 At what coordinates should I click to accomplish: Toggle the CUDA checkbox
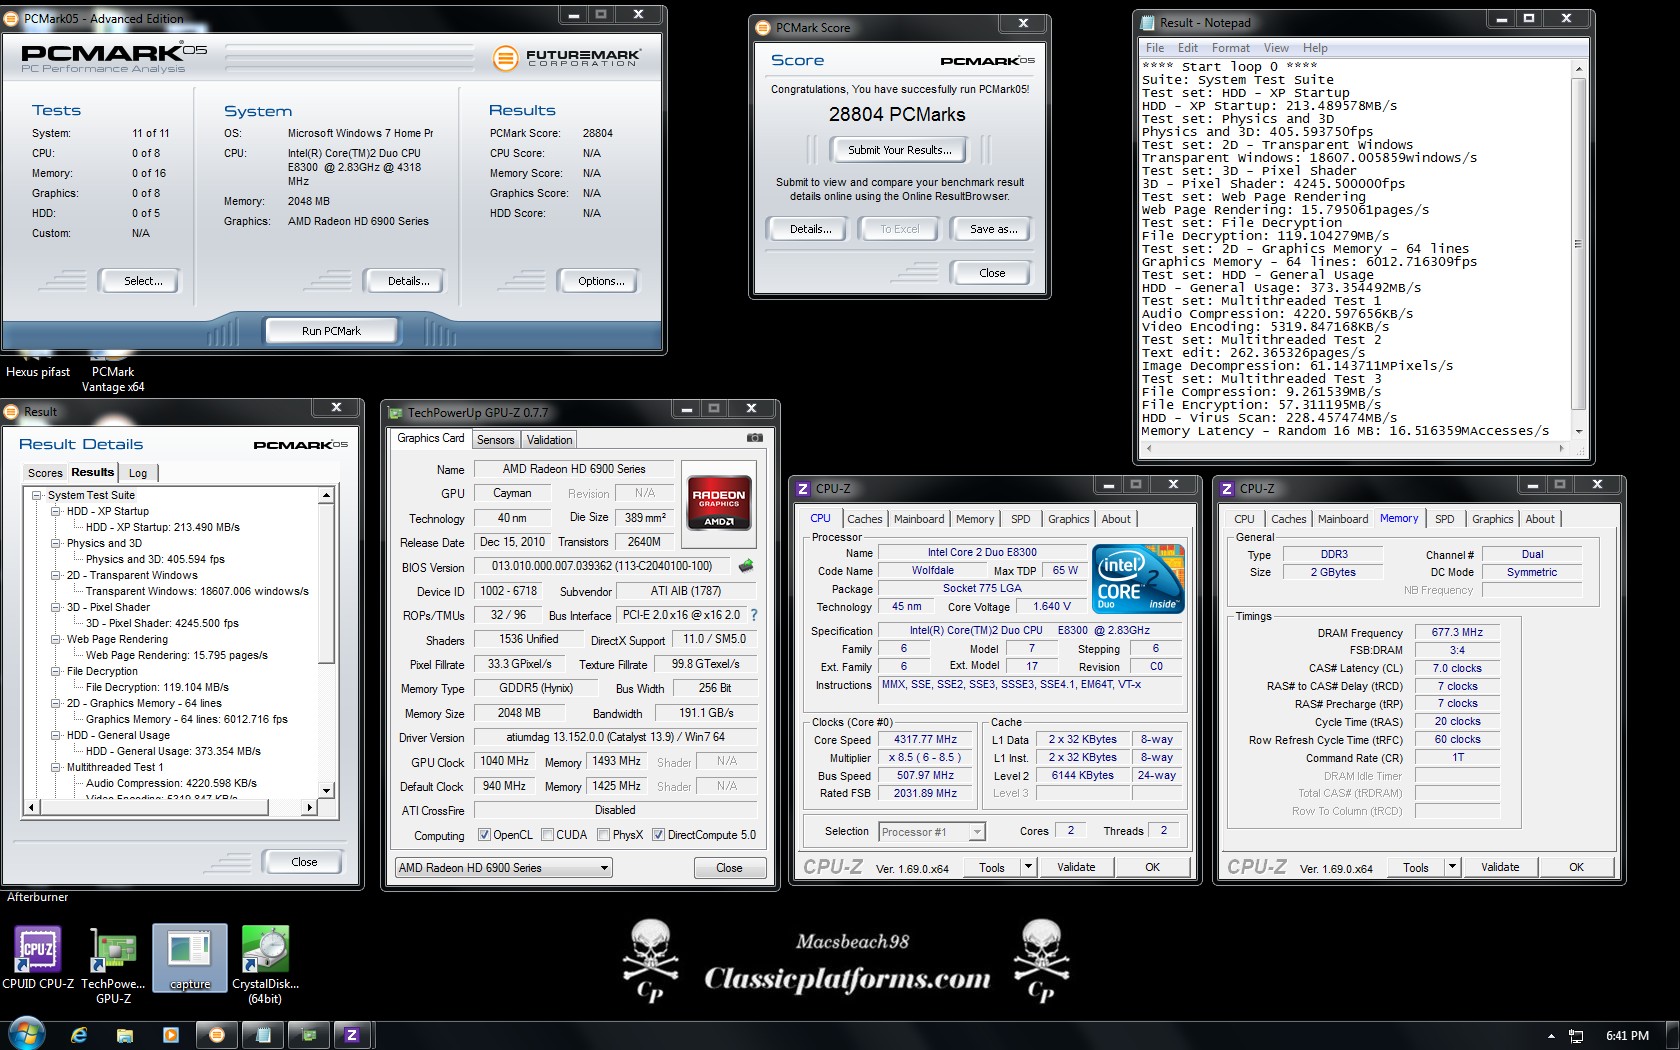pos(547,834)
